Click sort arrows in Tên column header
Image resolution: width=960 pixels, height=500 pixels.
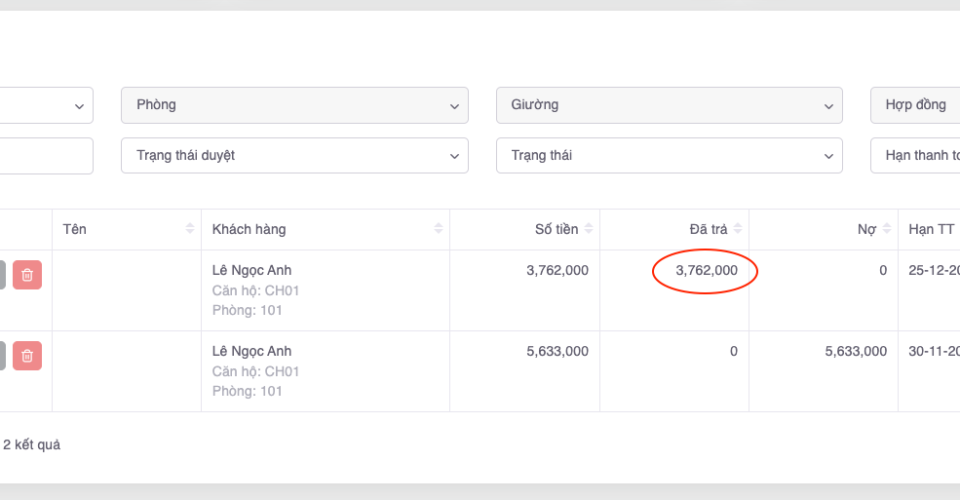(x=190, y=229)
